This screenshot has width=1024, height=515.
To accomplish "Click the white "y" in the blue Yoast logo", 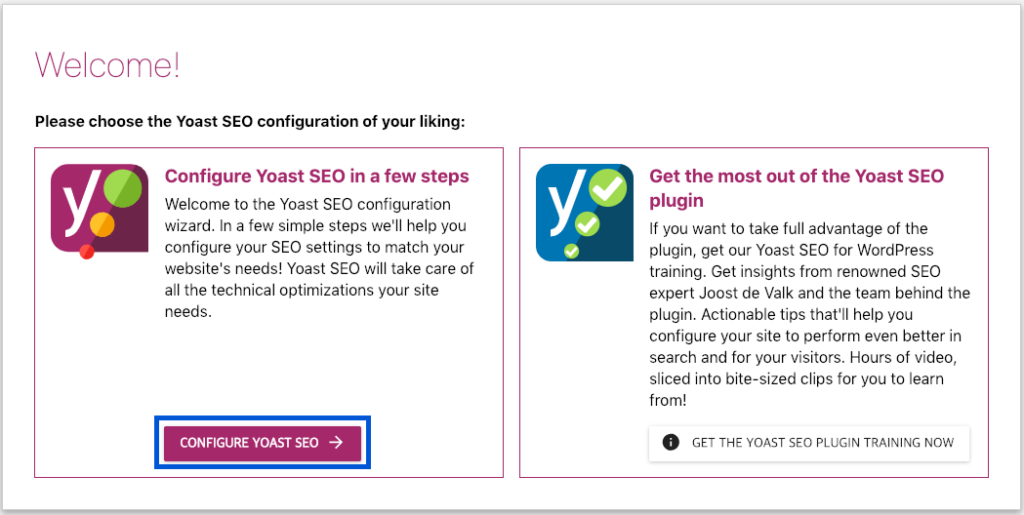I will (566, 205).
